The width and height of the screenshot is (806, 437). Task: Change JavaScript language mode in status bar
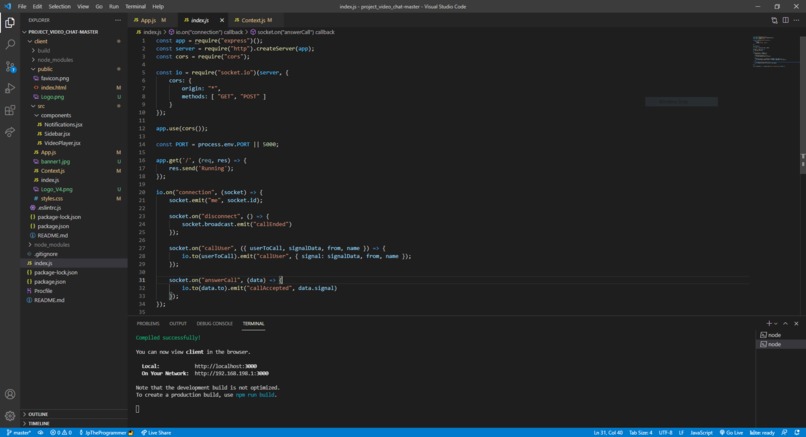pyautogui.click(x=701, y=432)
